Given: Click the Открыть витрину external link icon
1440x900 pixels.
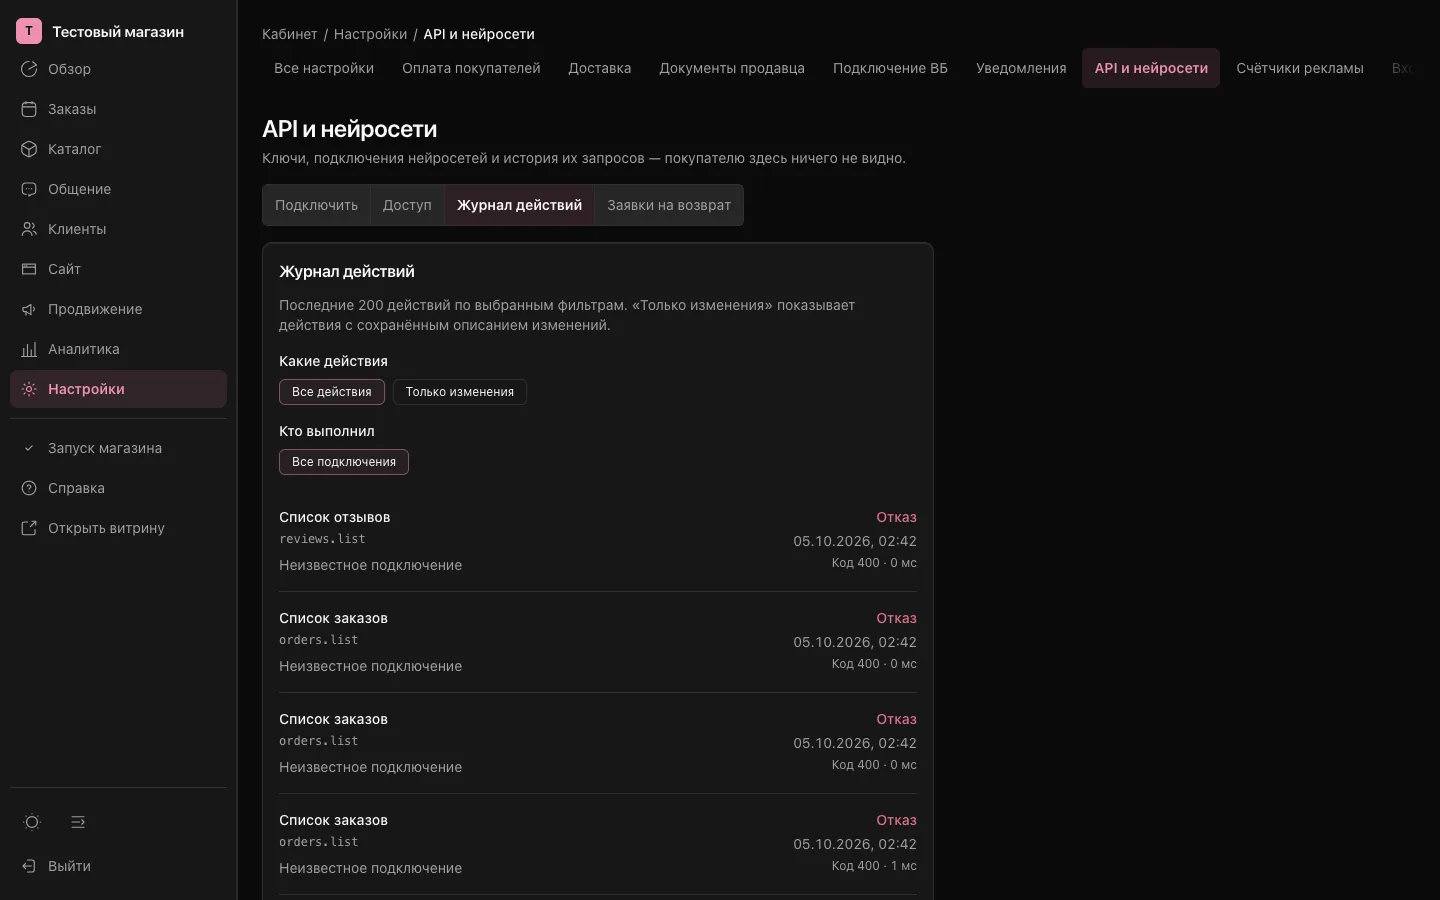Looking at the screenshot, I should click(x=29, y=528).
